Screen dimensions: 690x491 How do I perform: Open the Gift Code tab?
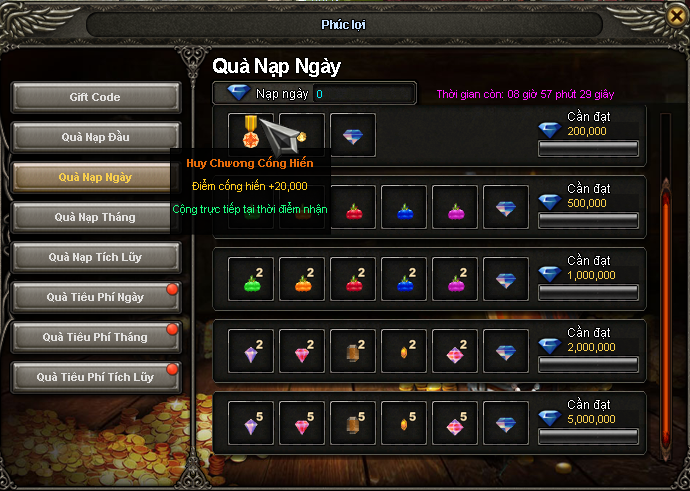95,97
